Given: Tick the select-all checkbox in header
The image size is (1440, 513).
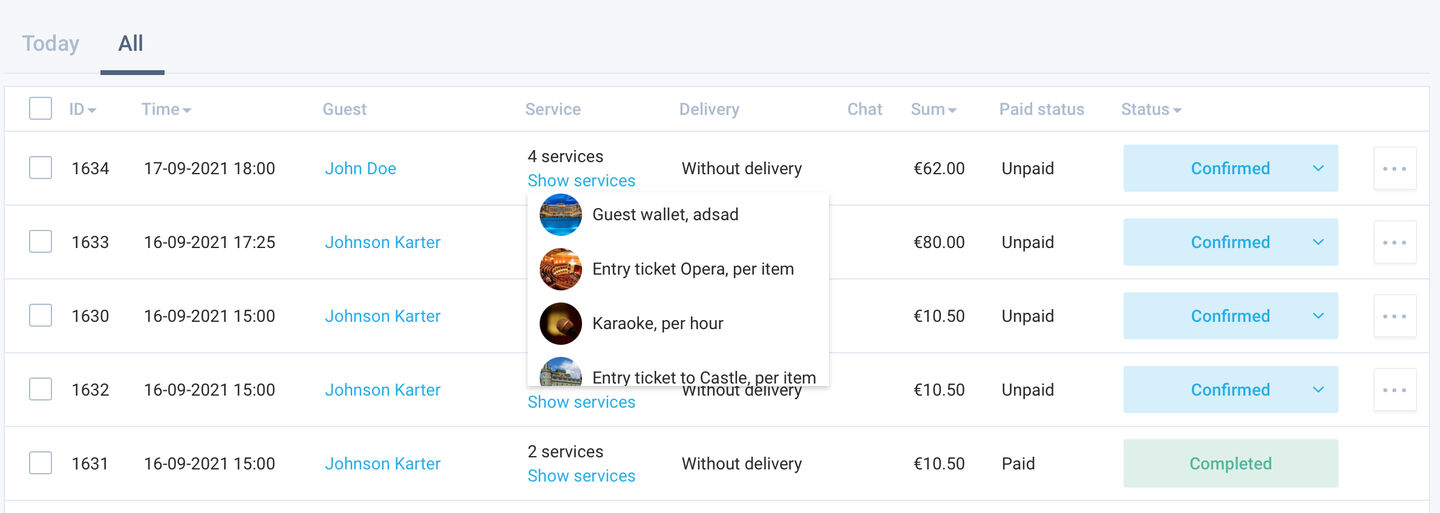Looking at the screenshot, I should (40, 108).
